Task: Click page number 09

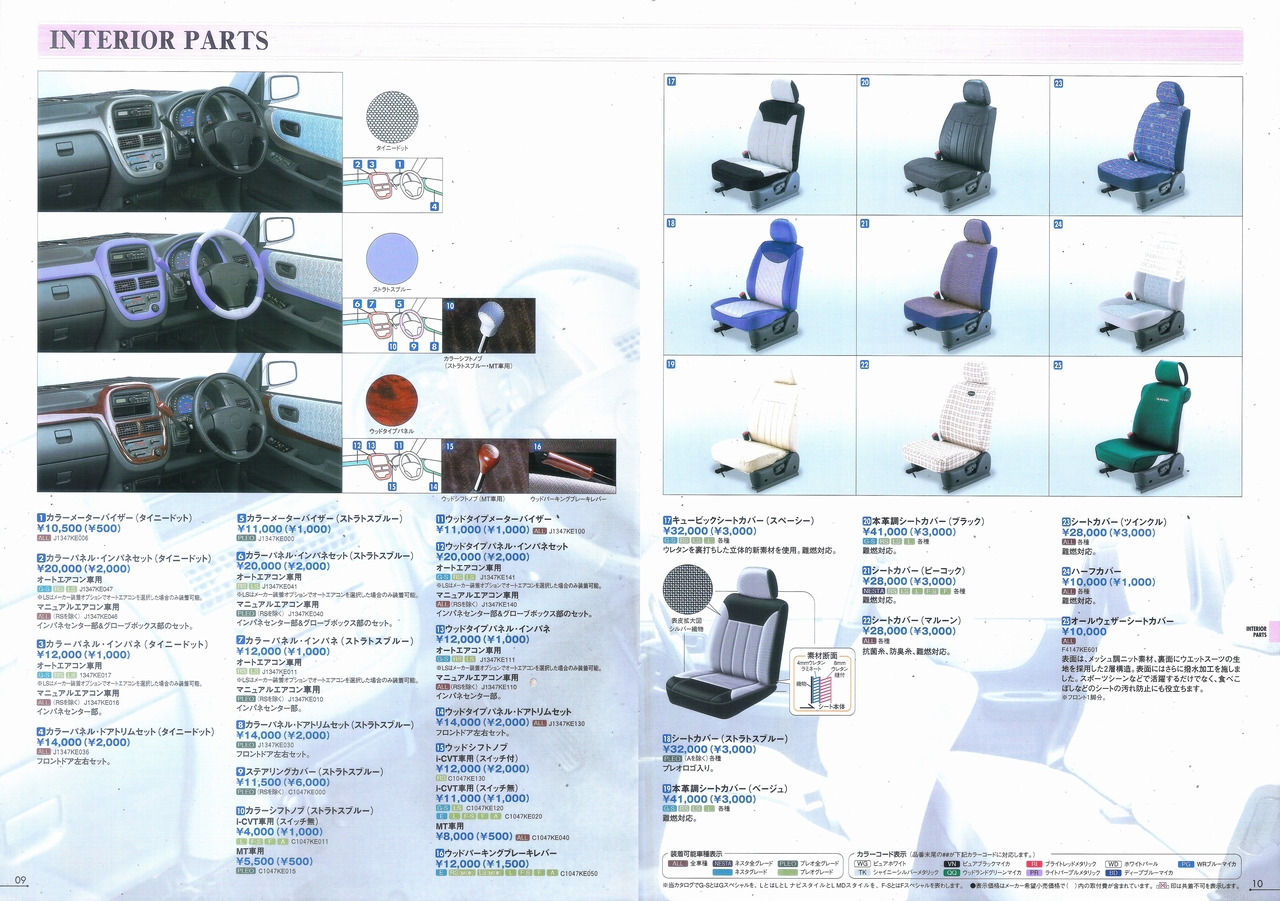Action: pos(20,881)
